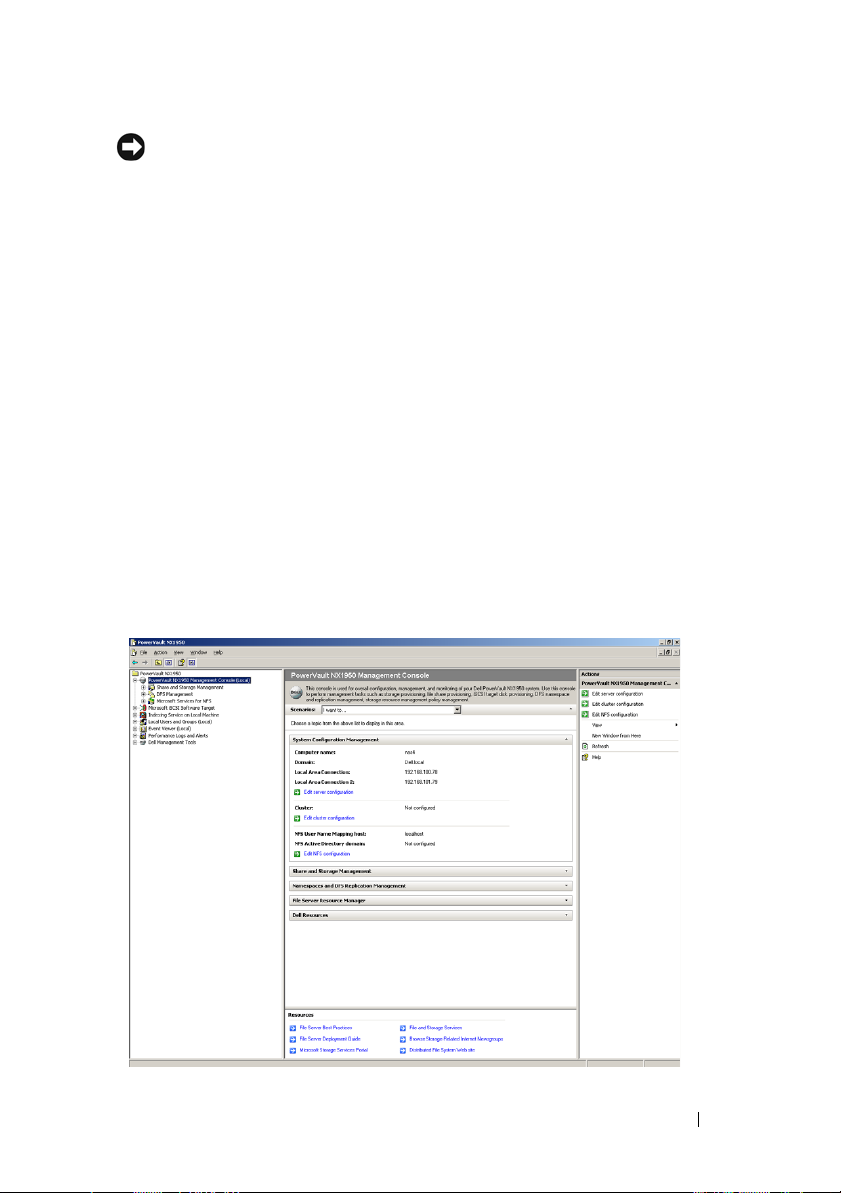Expand the Microsoft iSCSI Software Target node
This screenshot has height=1193, width=841.
tap(135, 708)
